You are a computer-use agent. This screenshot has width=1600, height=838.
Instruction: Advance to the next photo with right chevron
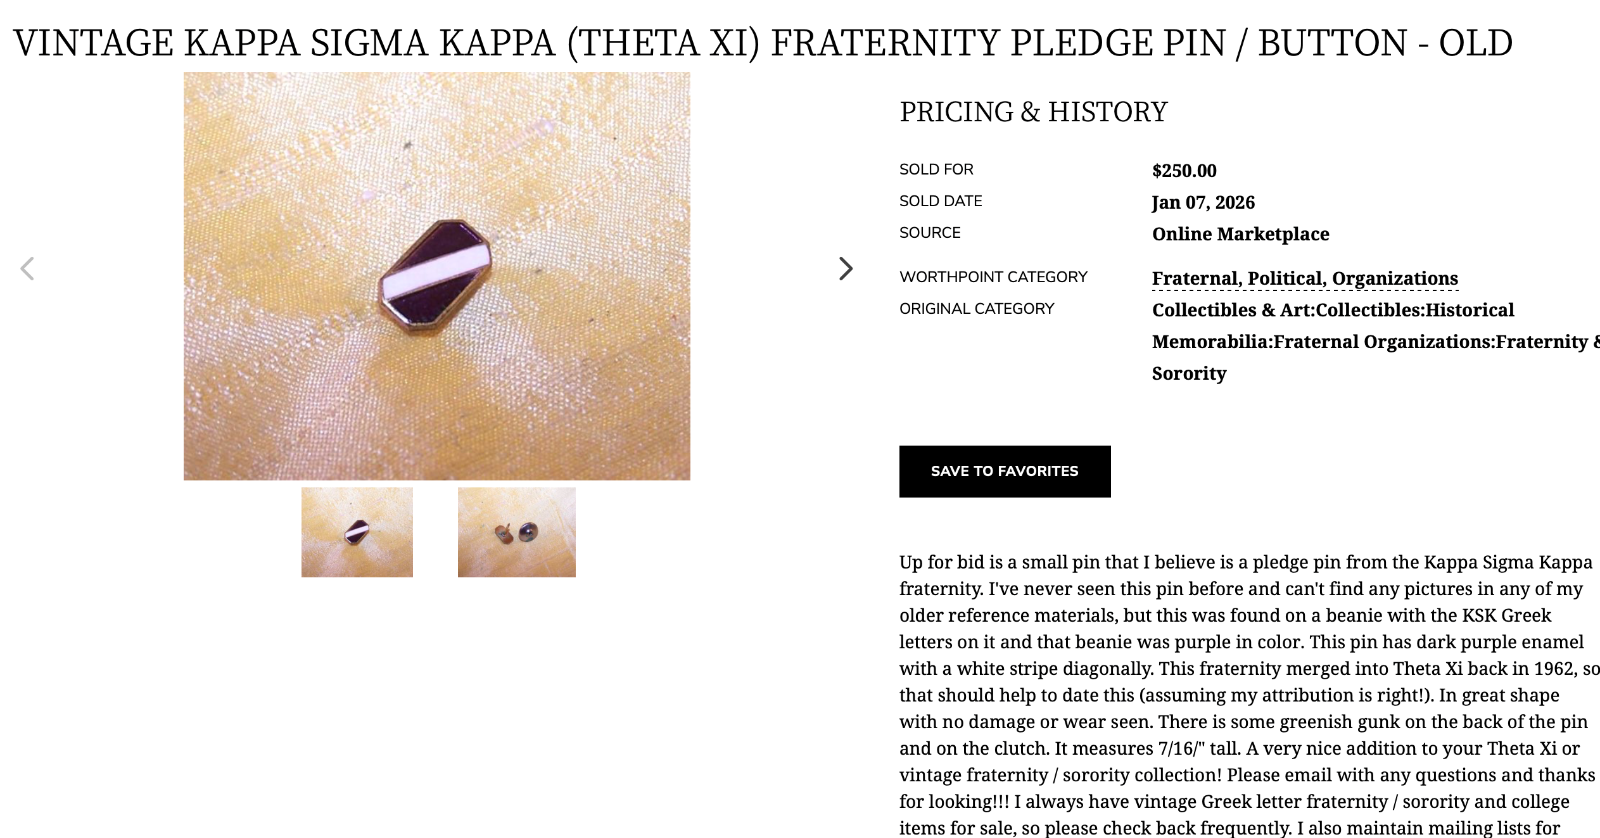846,269
